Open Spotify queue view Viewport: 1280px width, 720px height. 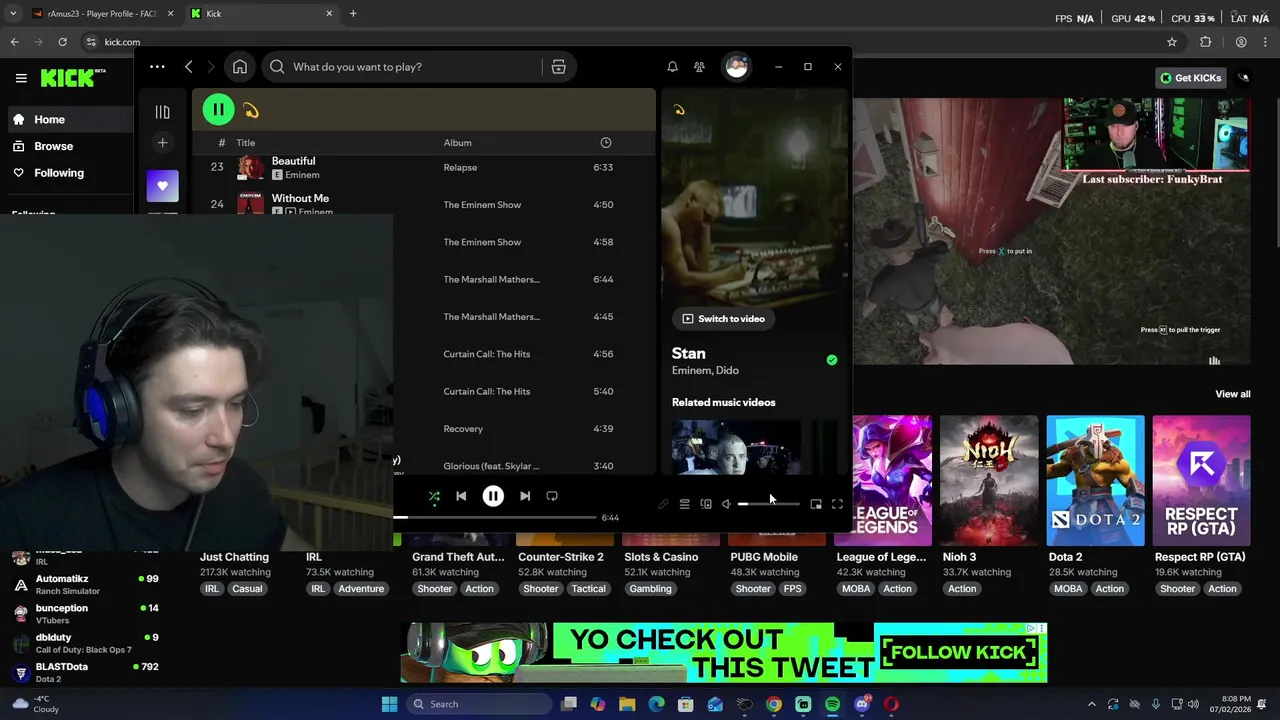[x=684, y=504]
